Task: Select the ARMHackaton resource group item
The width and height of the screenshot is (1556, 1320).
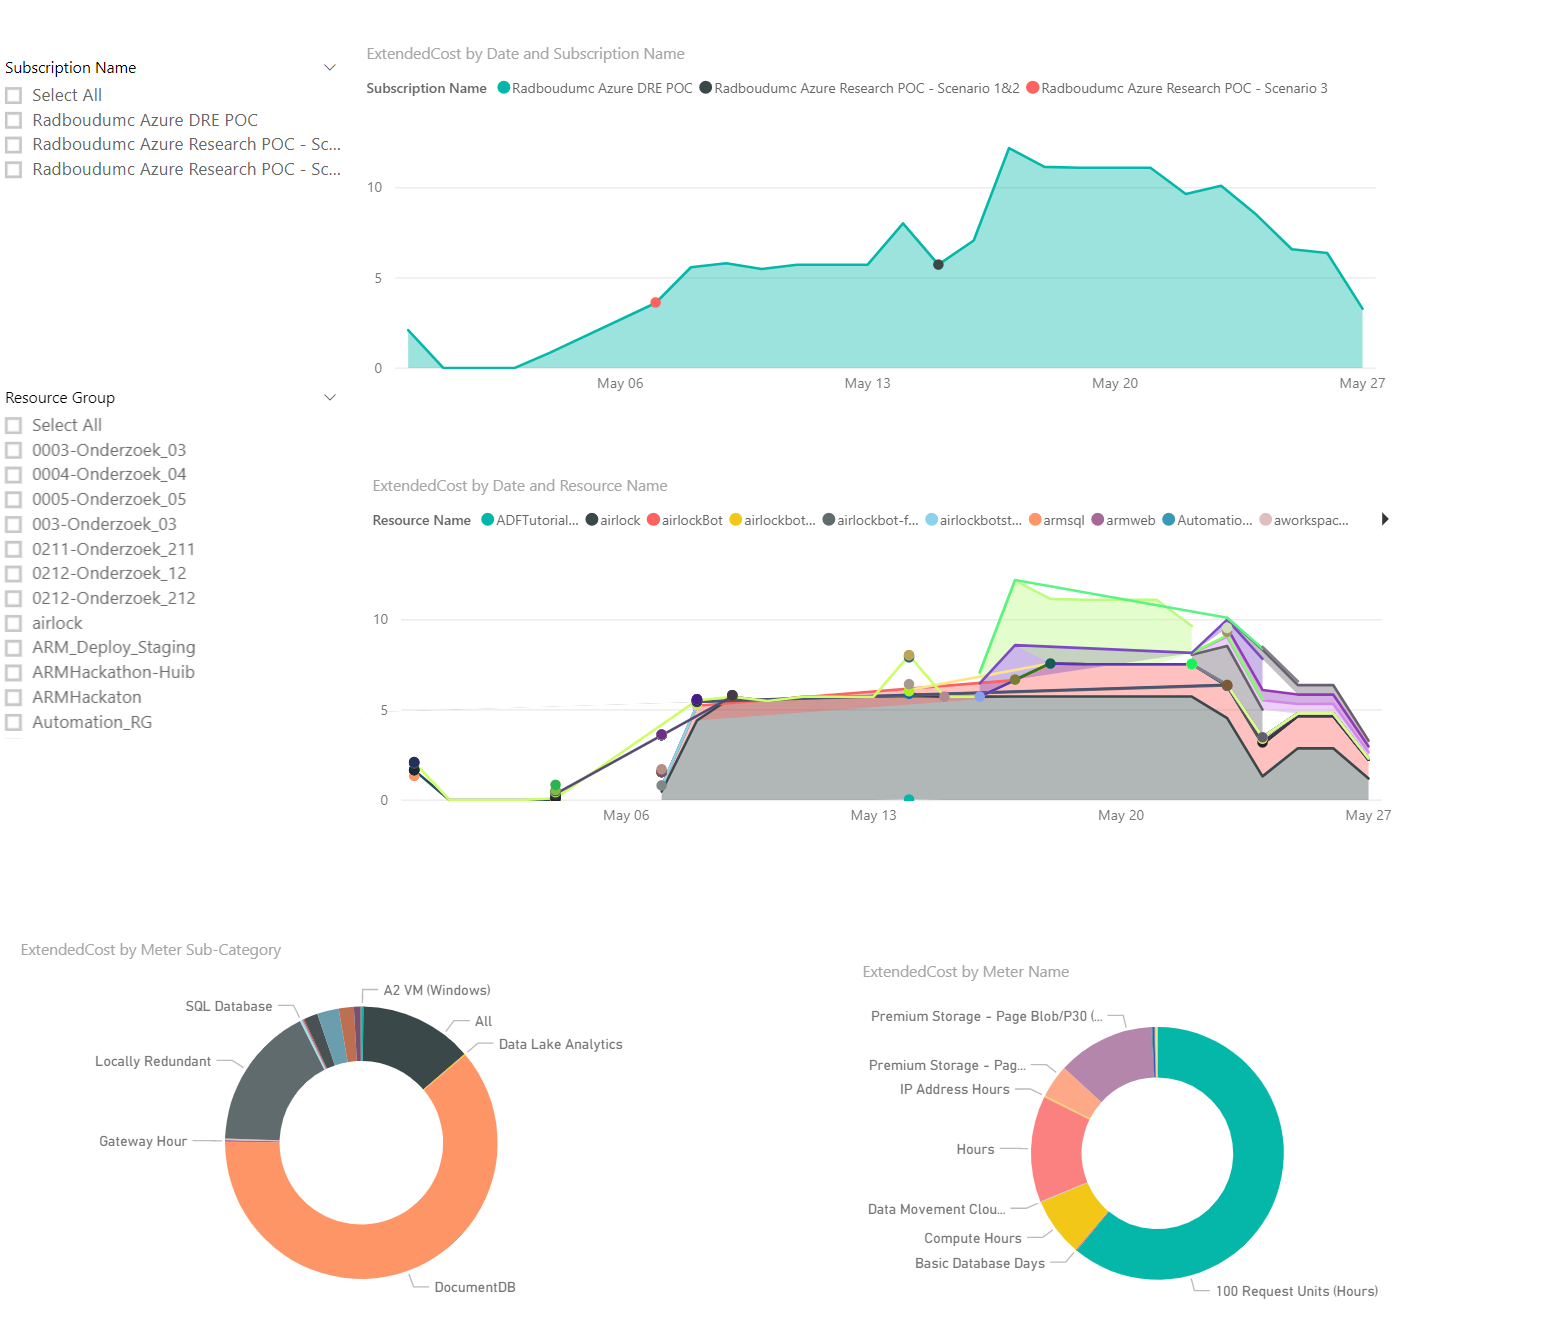Action: tap(87, 697)
